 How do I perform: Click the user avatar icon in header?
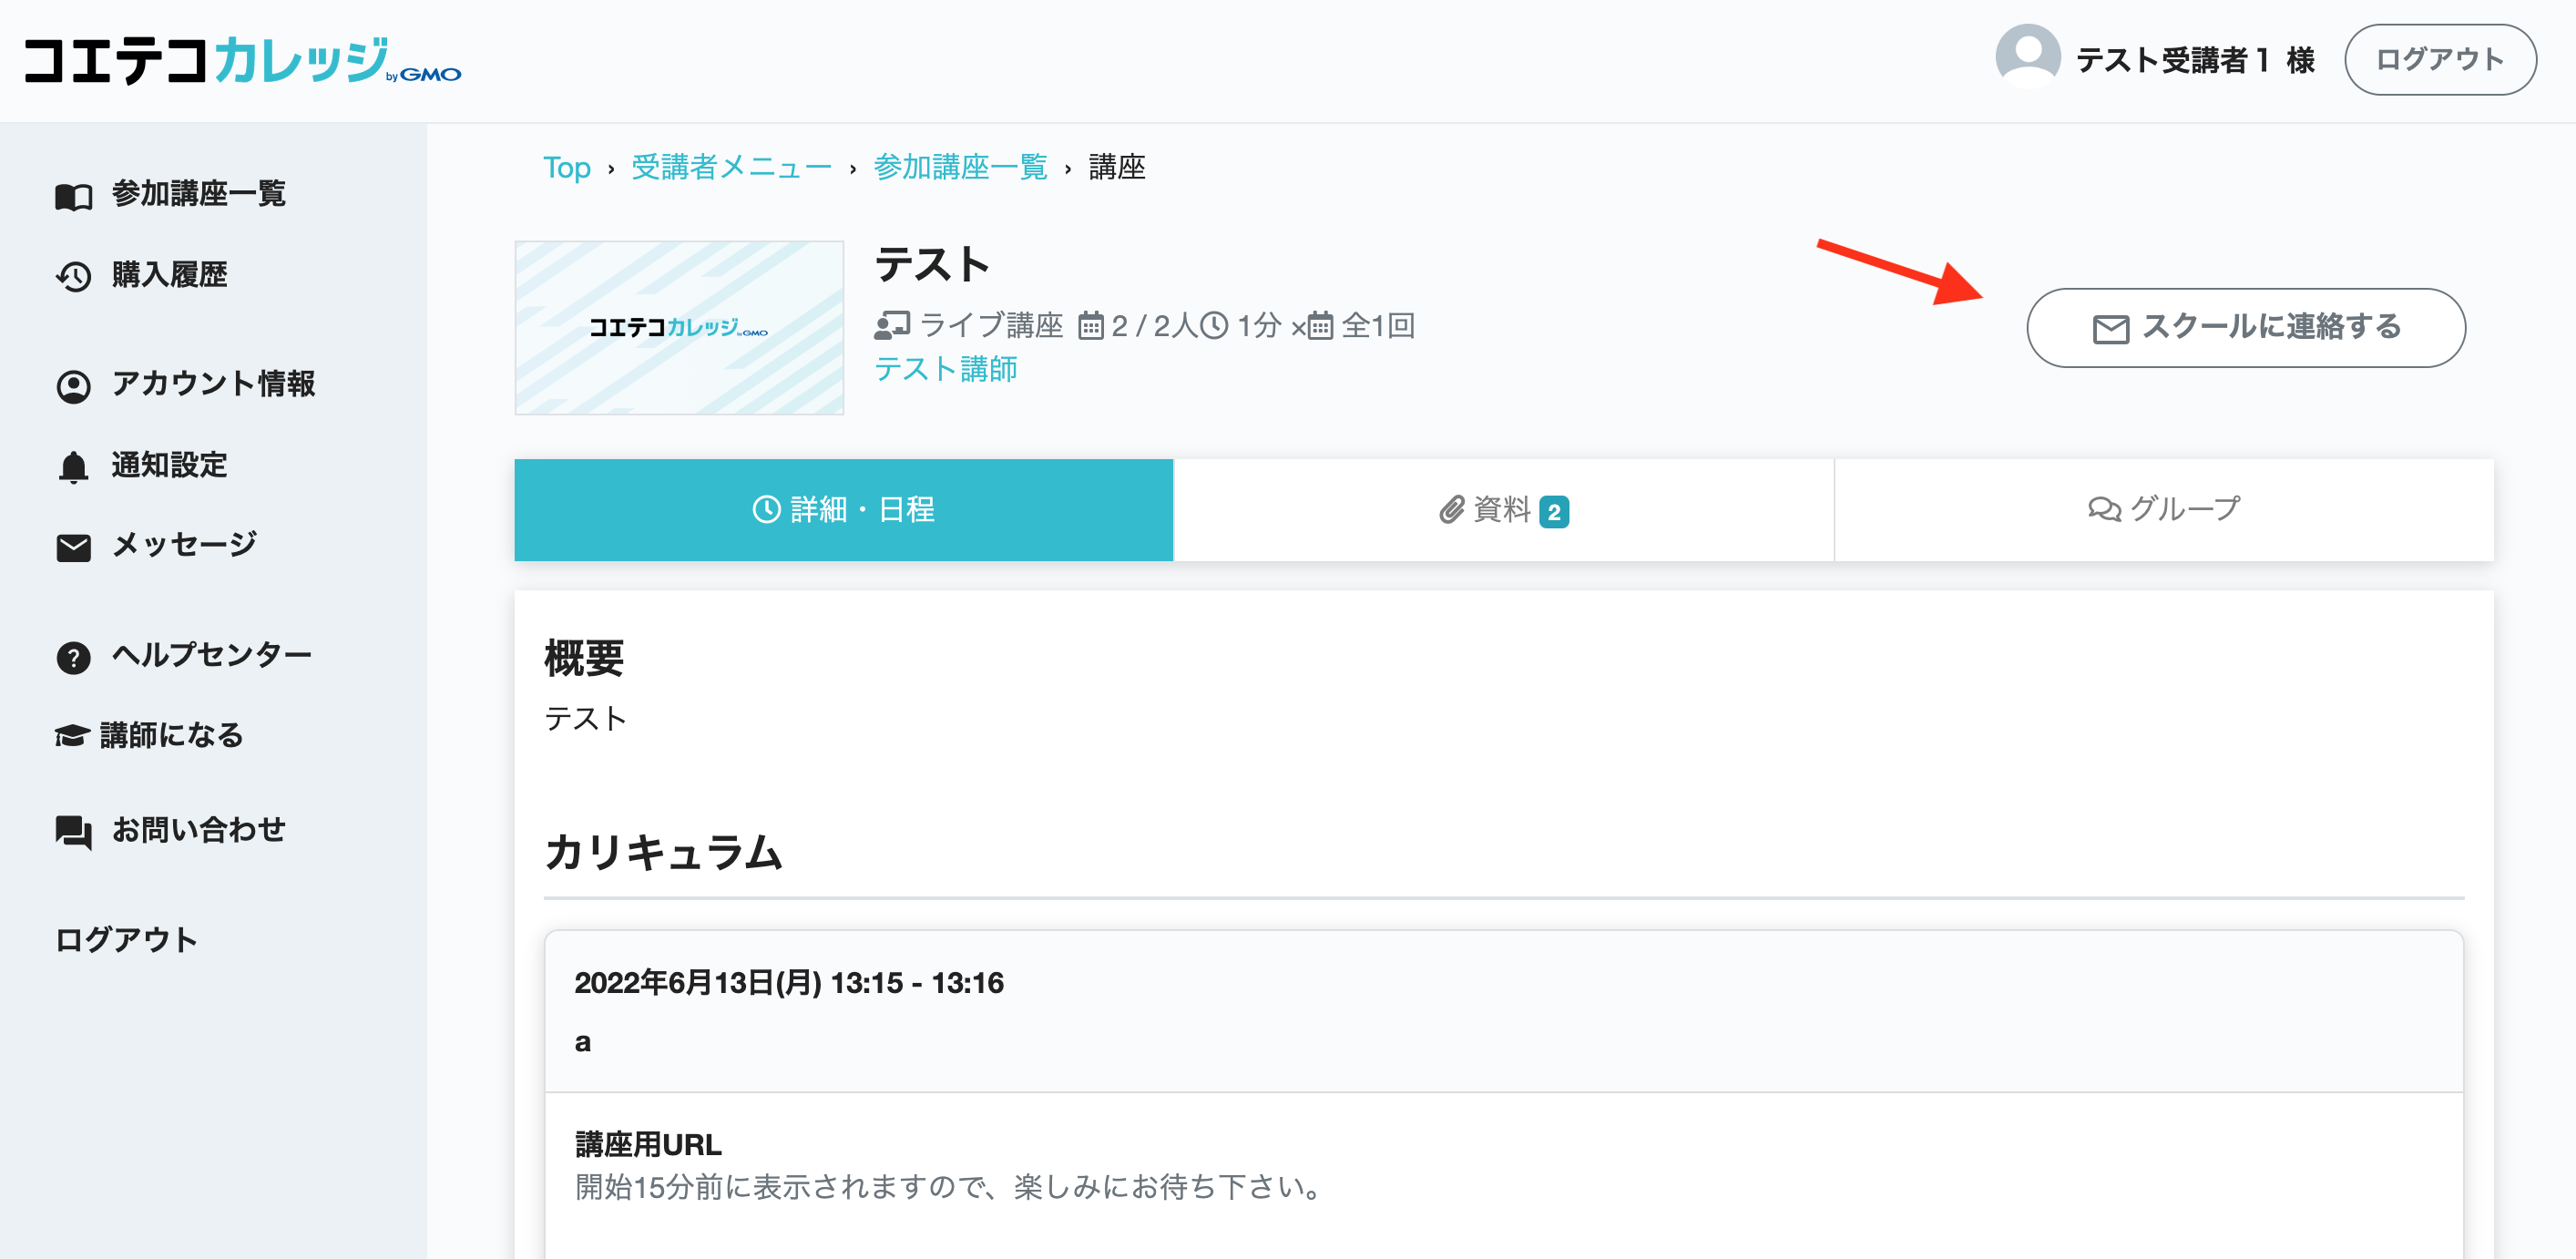pyautogui.click(x=2027, y=57)
